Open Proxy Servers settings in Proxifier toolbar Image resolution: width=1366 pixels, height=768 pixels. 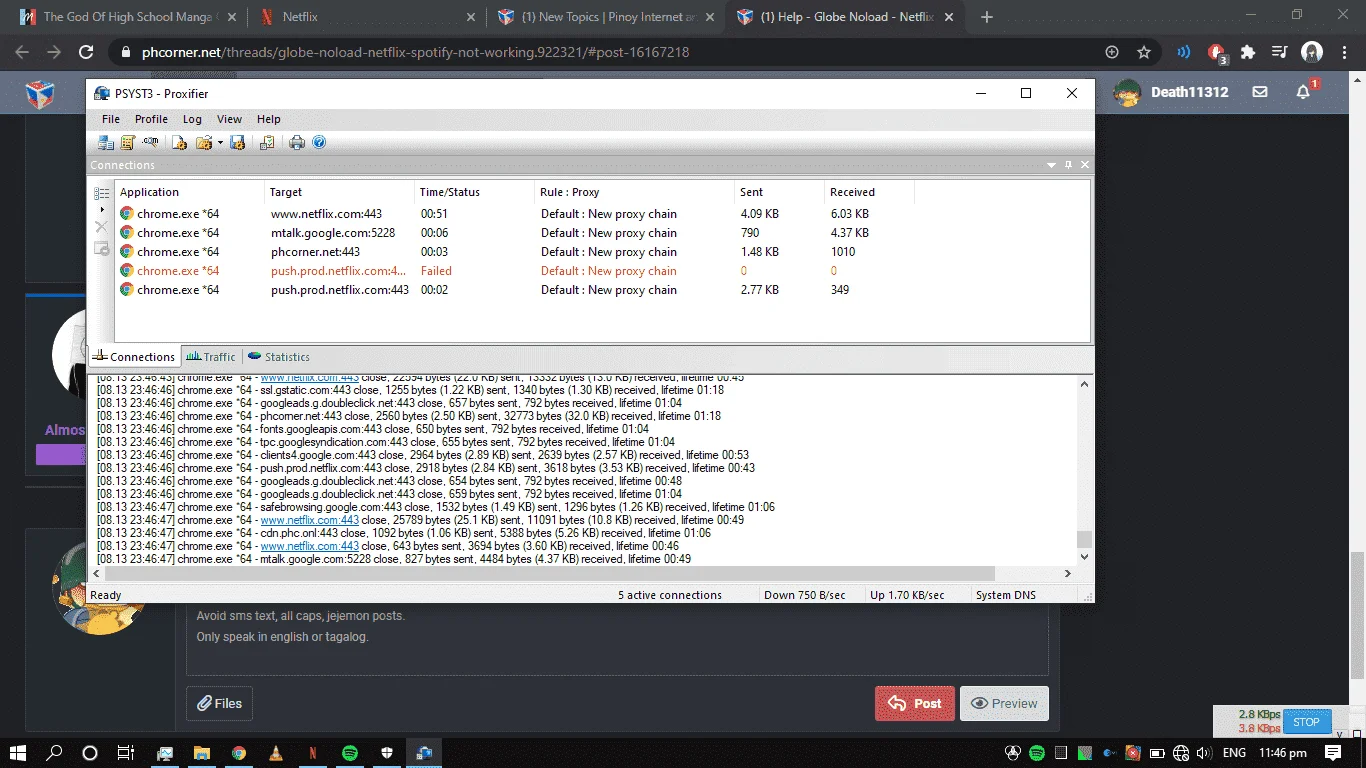pyautogui.click(x=106, y=143)
